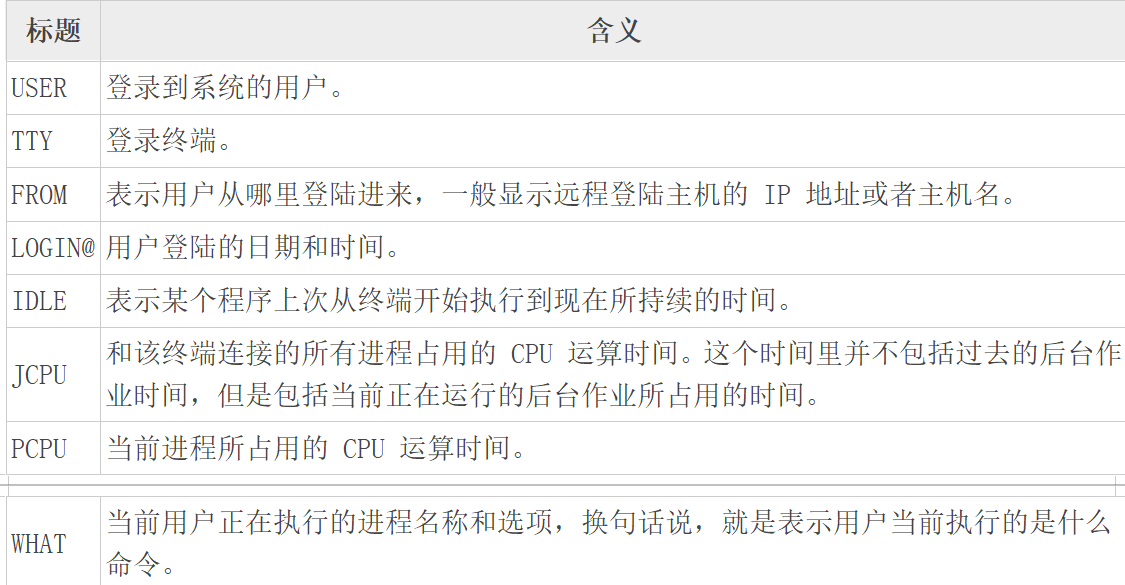The image size is (1125, 585).
Task: Click the text 用户登陆的日期和时间。
Action: click(254, 248)
